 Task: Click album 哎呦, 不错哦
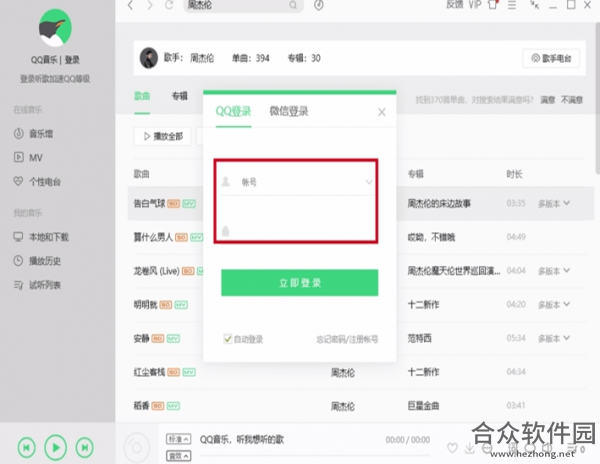tap(431, 238)
